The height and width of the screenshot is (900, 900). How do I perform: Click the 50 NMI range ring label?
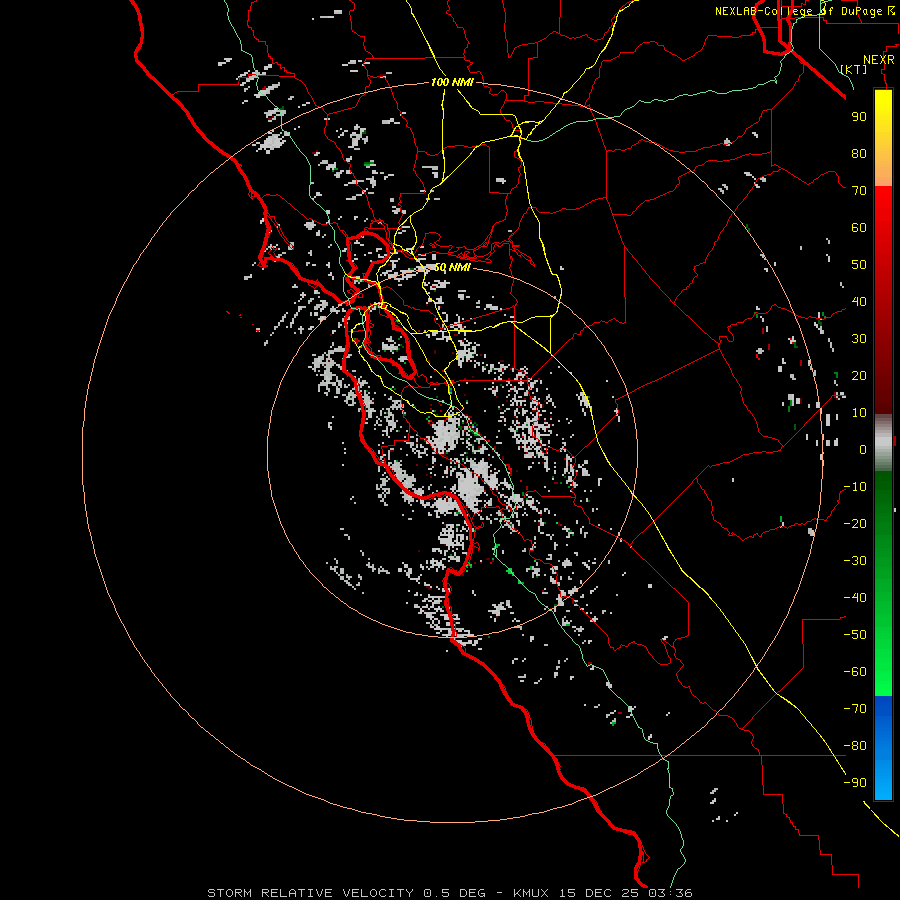[452, 267]
